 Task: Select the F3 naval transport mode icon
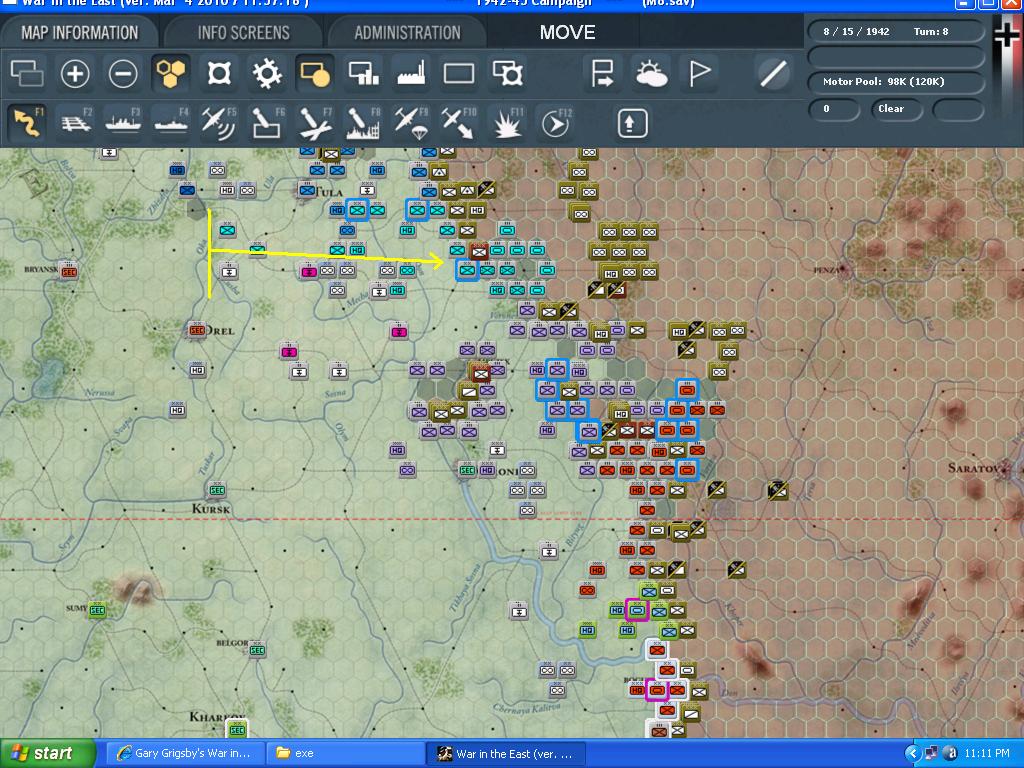point(123,123)
